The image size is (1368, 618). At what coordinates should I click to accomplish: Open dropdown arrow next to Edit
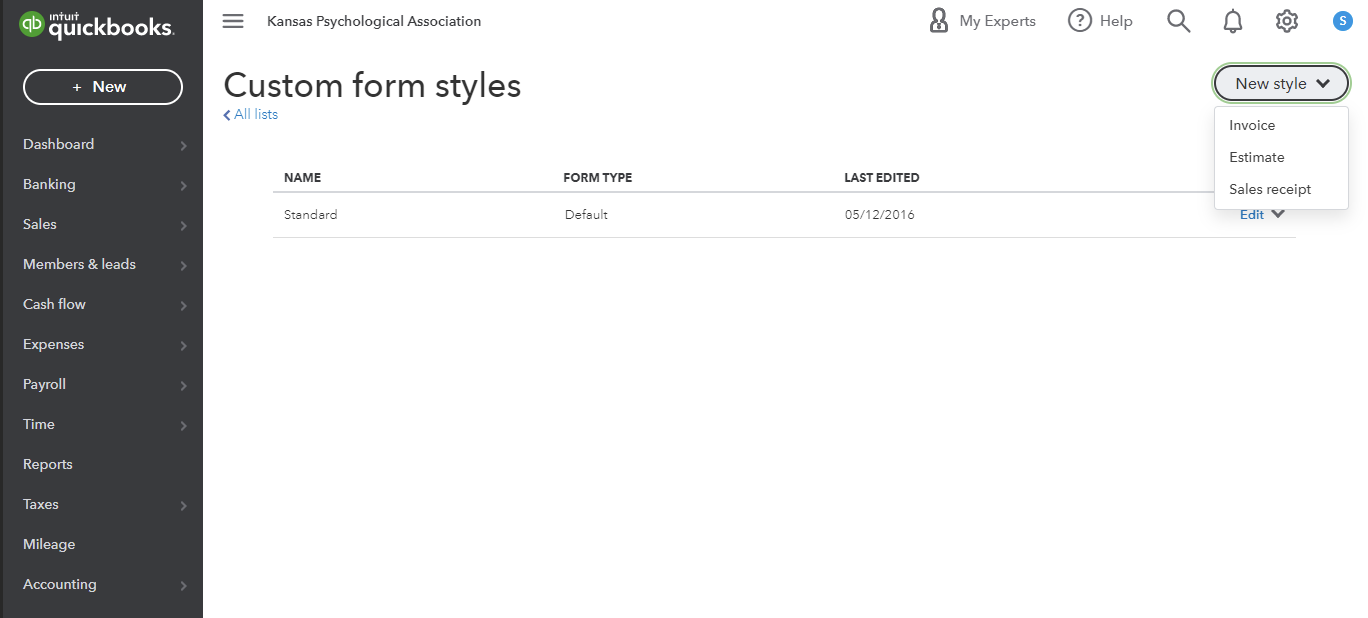1278,214
